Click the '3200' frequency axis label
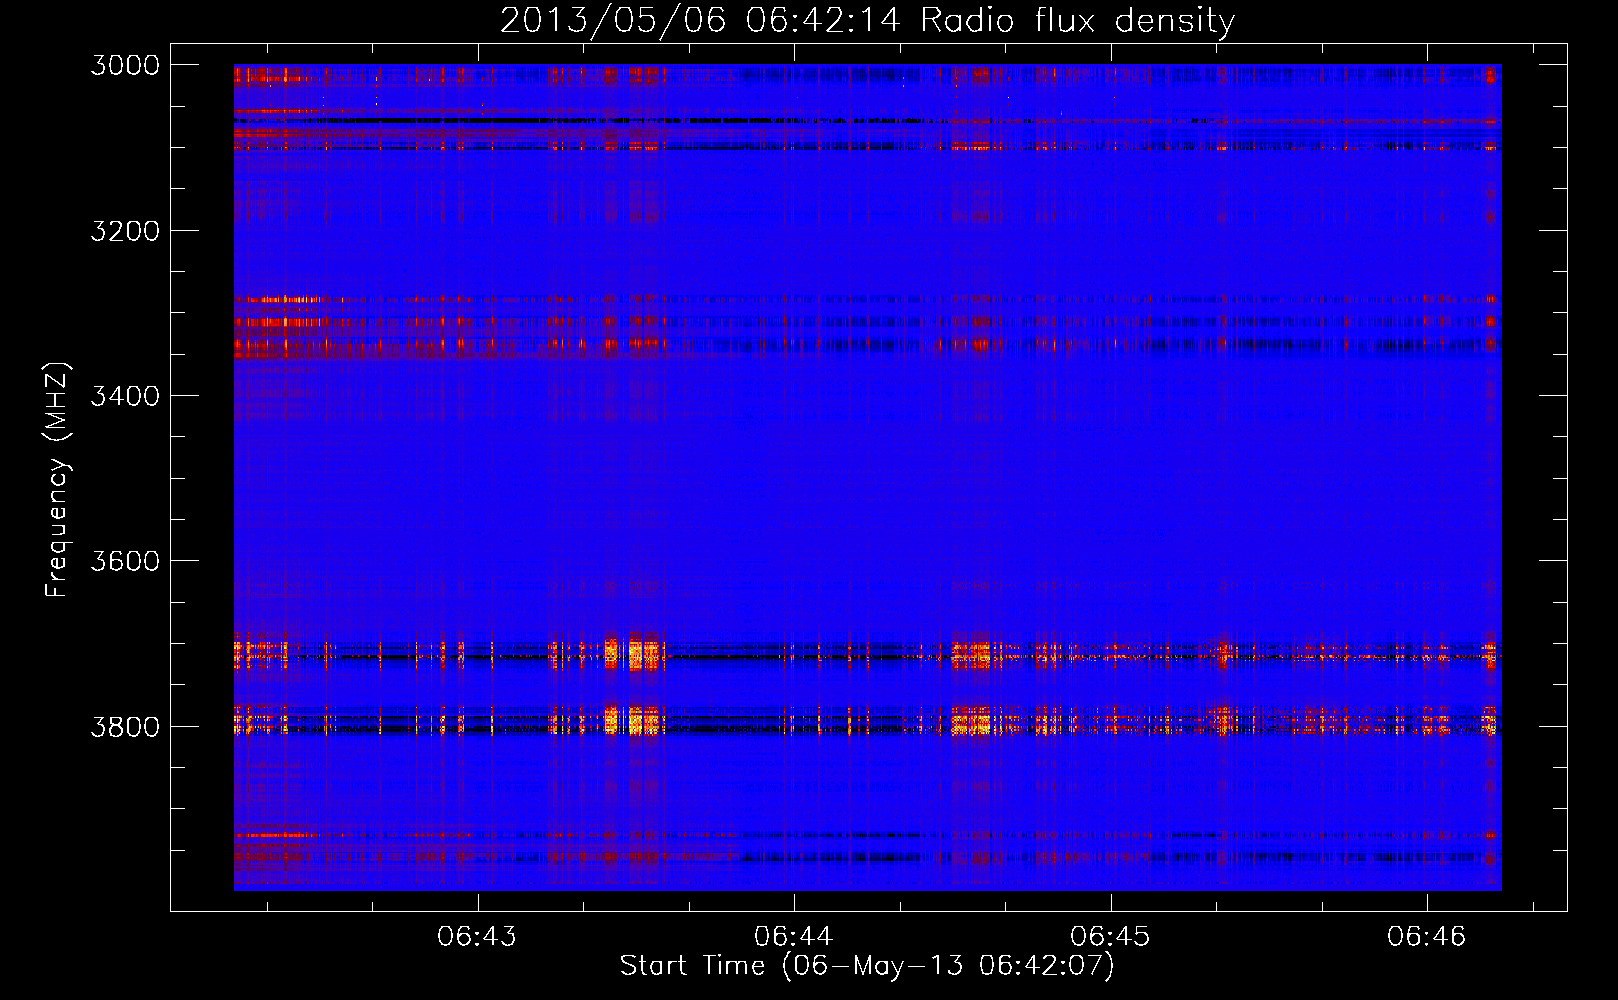Viewport: 1618px width, 1000px height. coord(125,231)
